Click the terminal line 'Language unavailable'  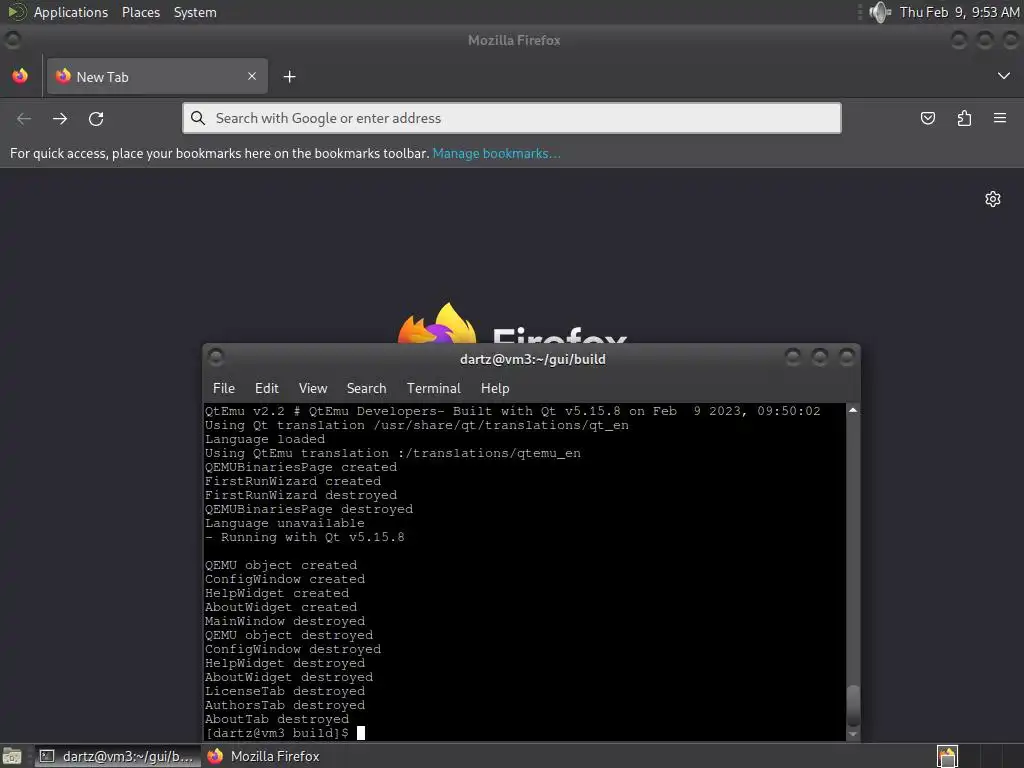click(285, 523)
